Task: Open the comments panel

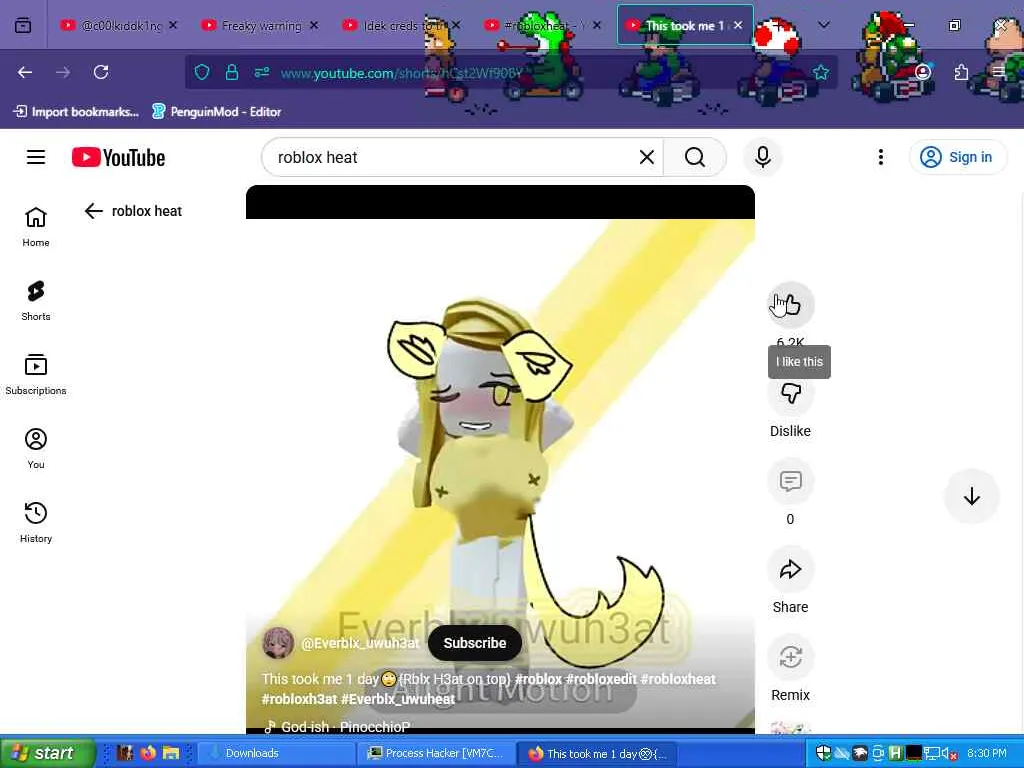Action: pyautogui.click(x=790, y=481)
